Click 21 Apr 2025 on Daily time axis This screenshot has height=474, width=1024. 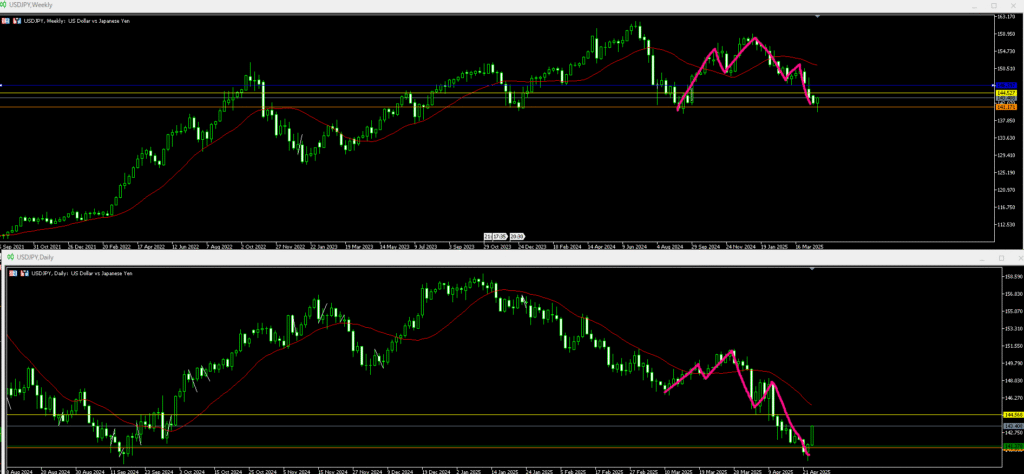click(816, 471)
